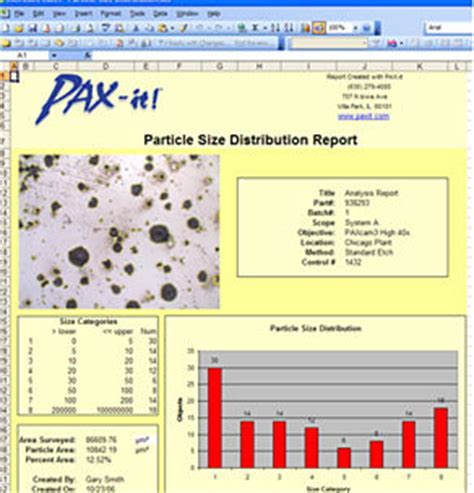Click the Copy icon

[150, 28]
